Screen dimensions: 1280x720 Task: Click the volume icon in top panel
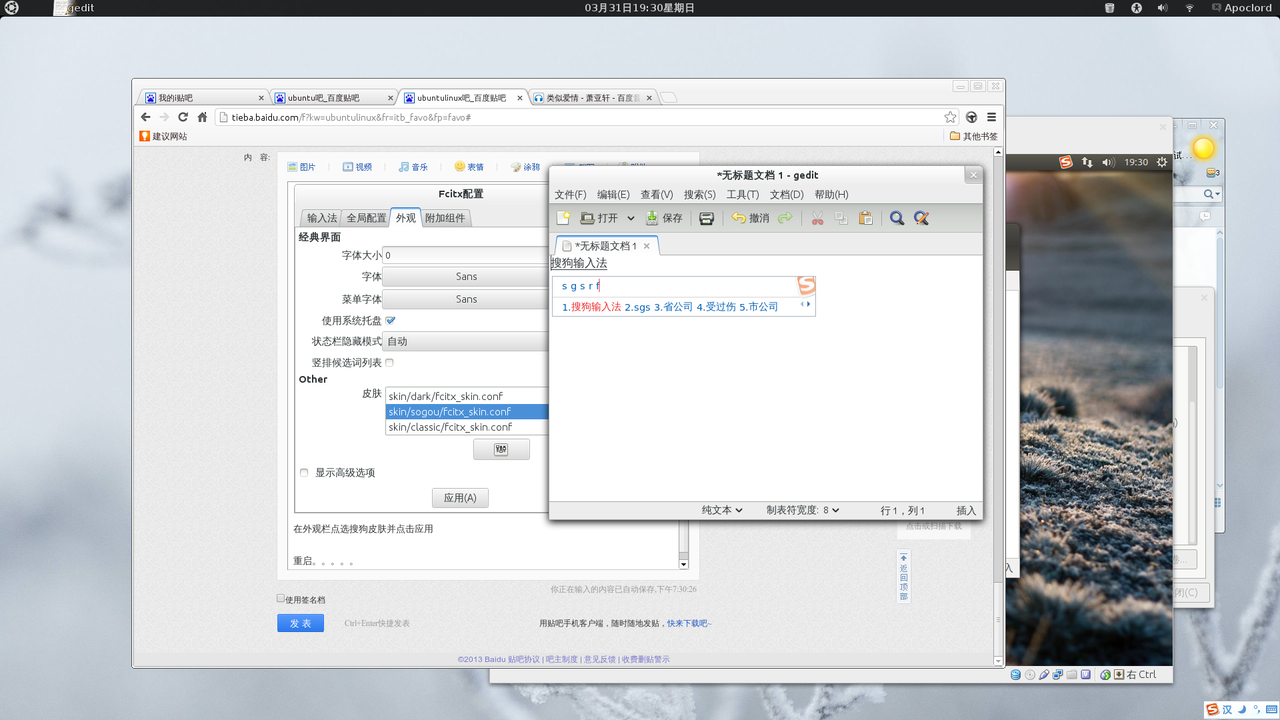tap(1162, 8)
